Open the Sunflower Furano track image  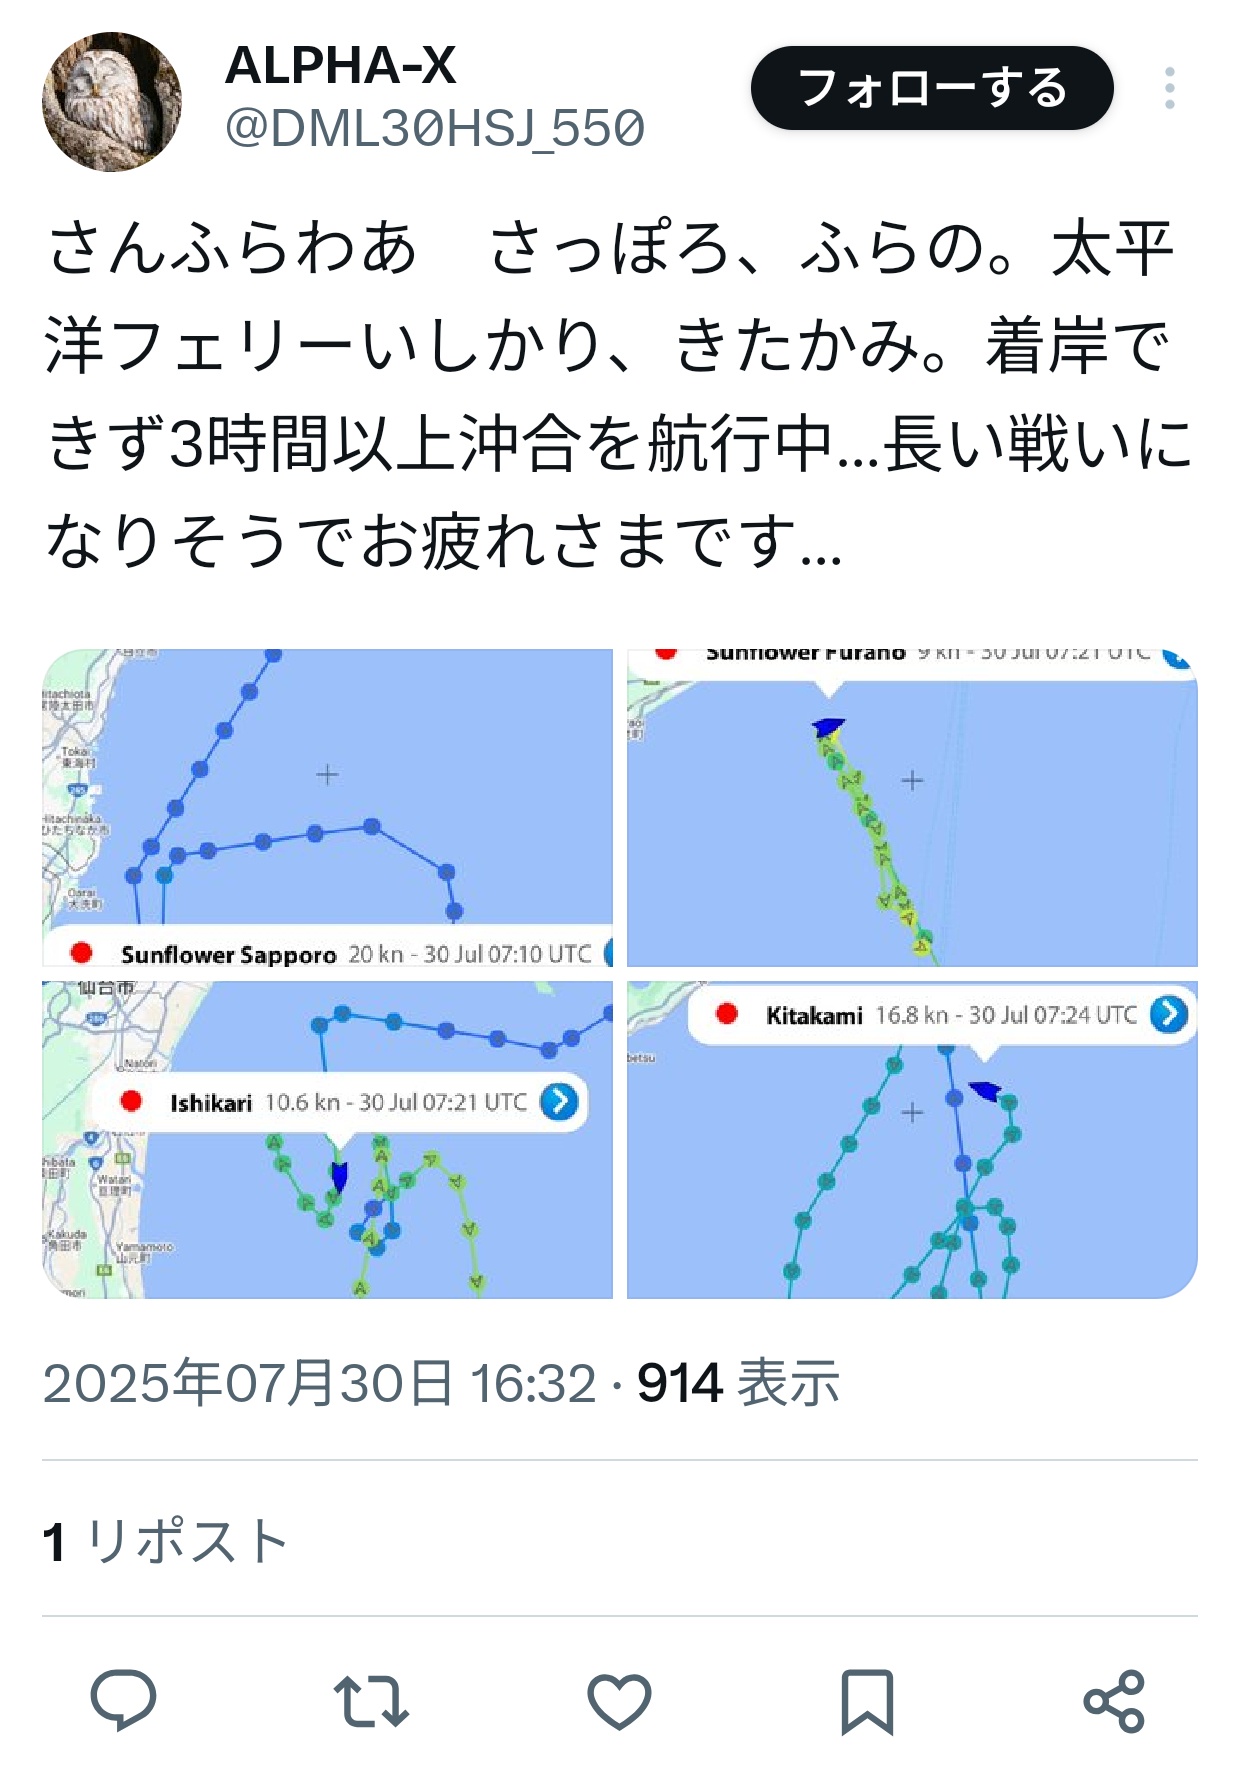pyautogui.click(x=912, y=808)
